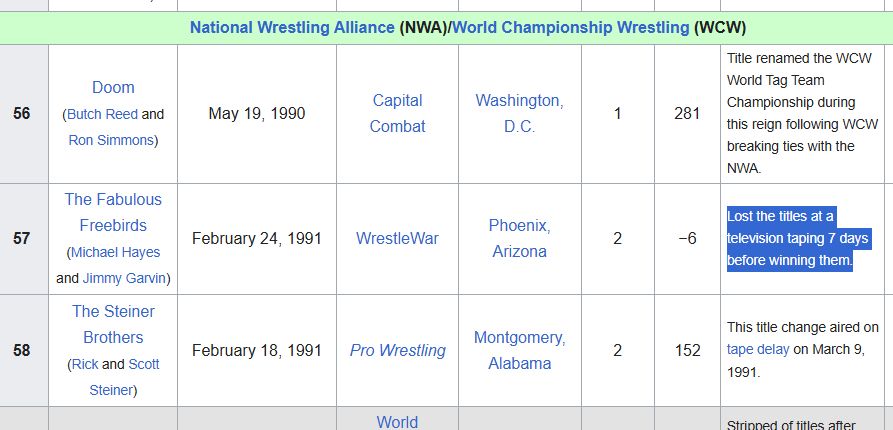
Task: Open Jimmy Garvin's page
Action: click(x=124, y=279)
